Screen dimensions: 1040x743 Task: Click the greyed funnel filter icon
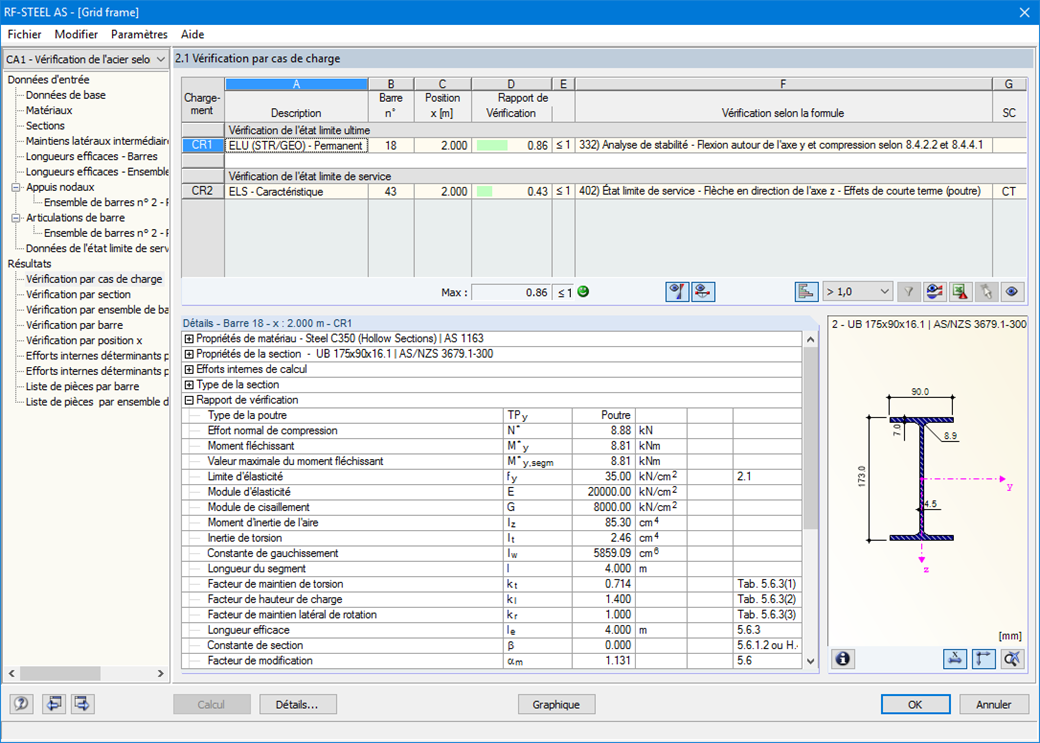click(x=909, y=292)
